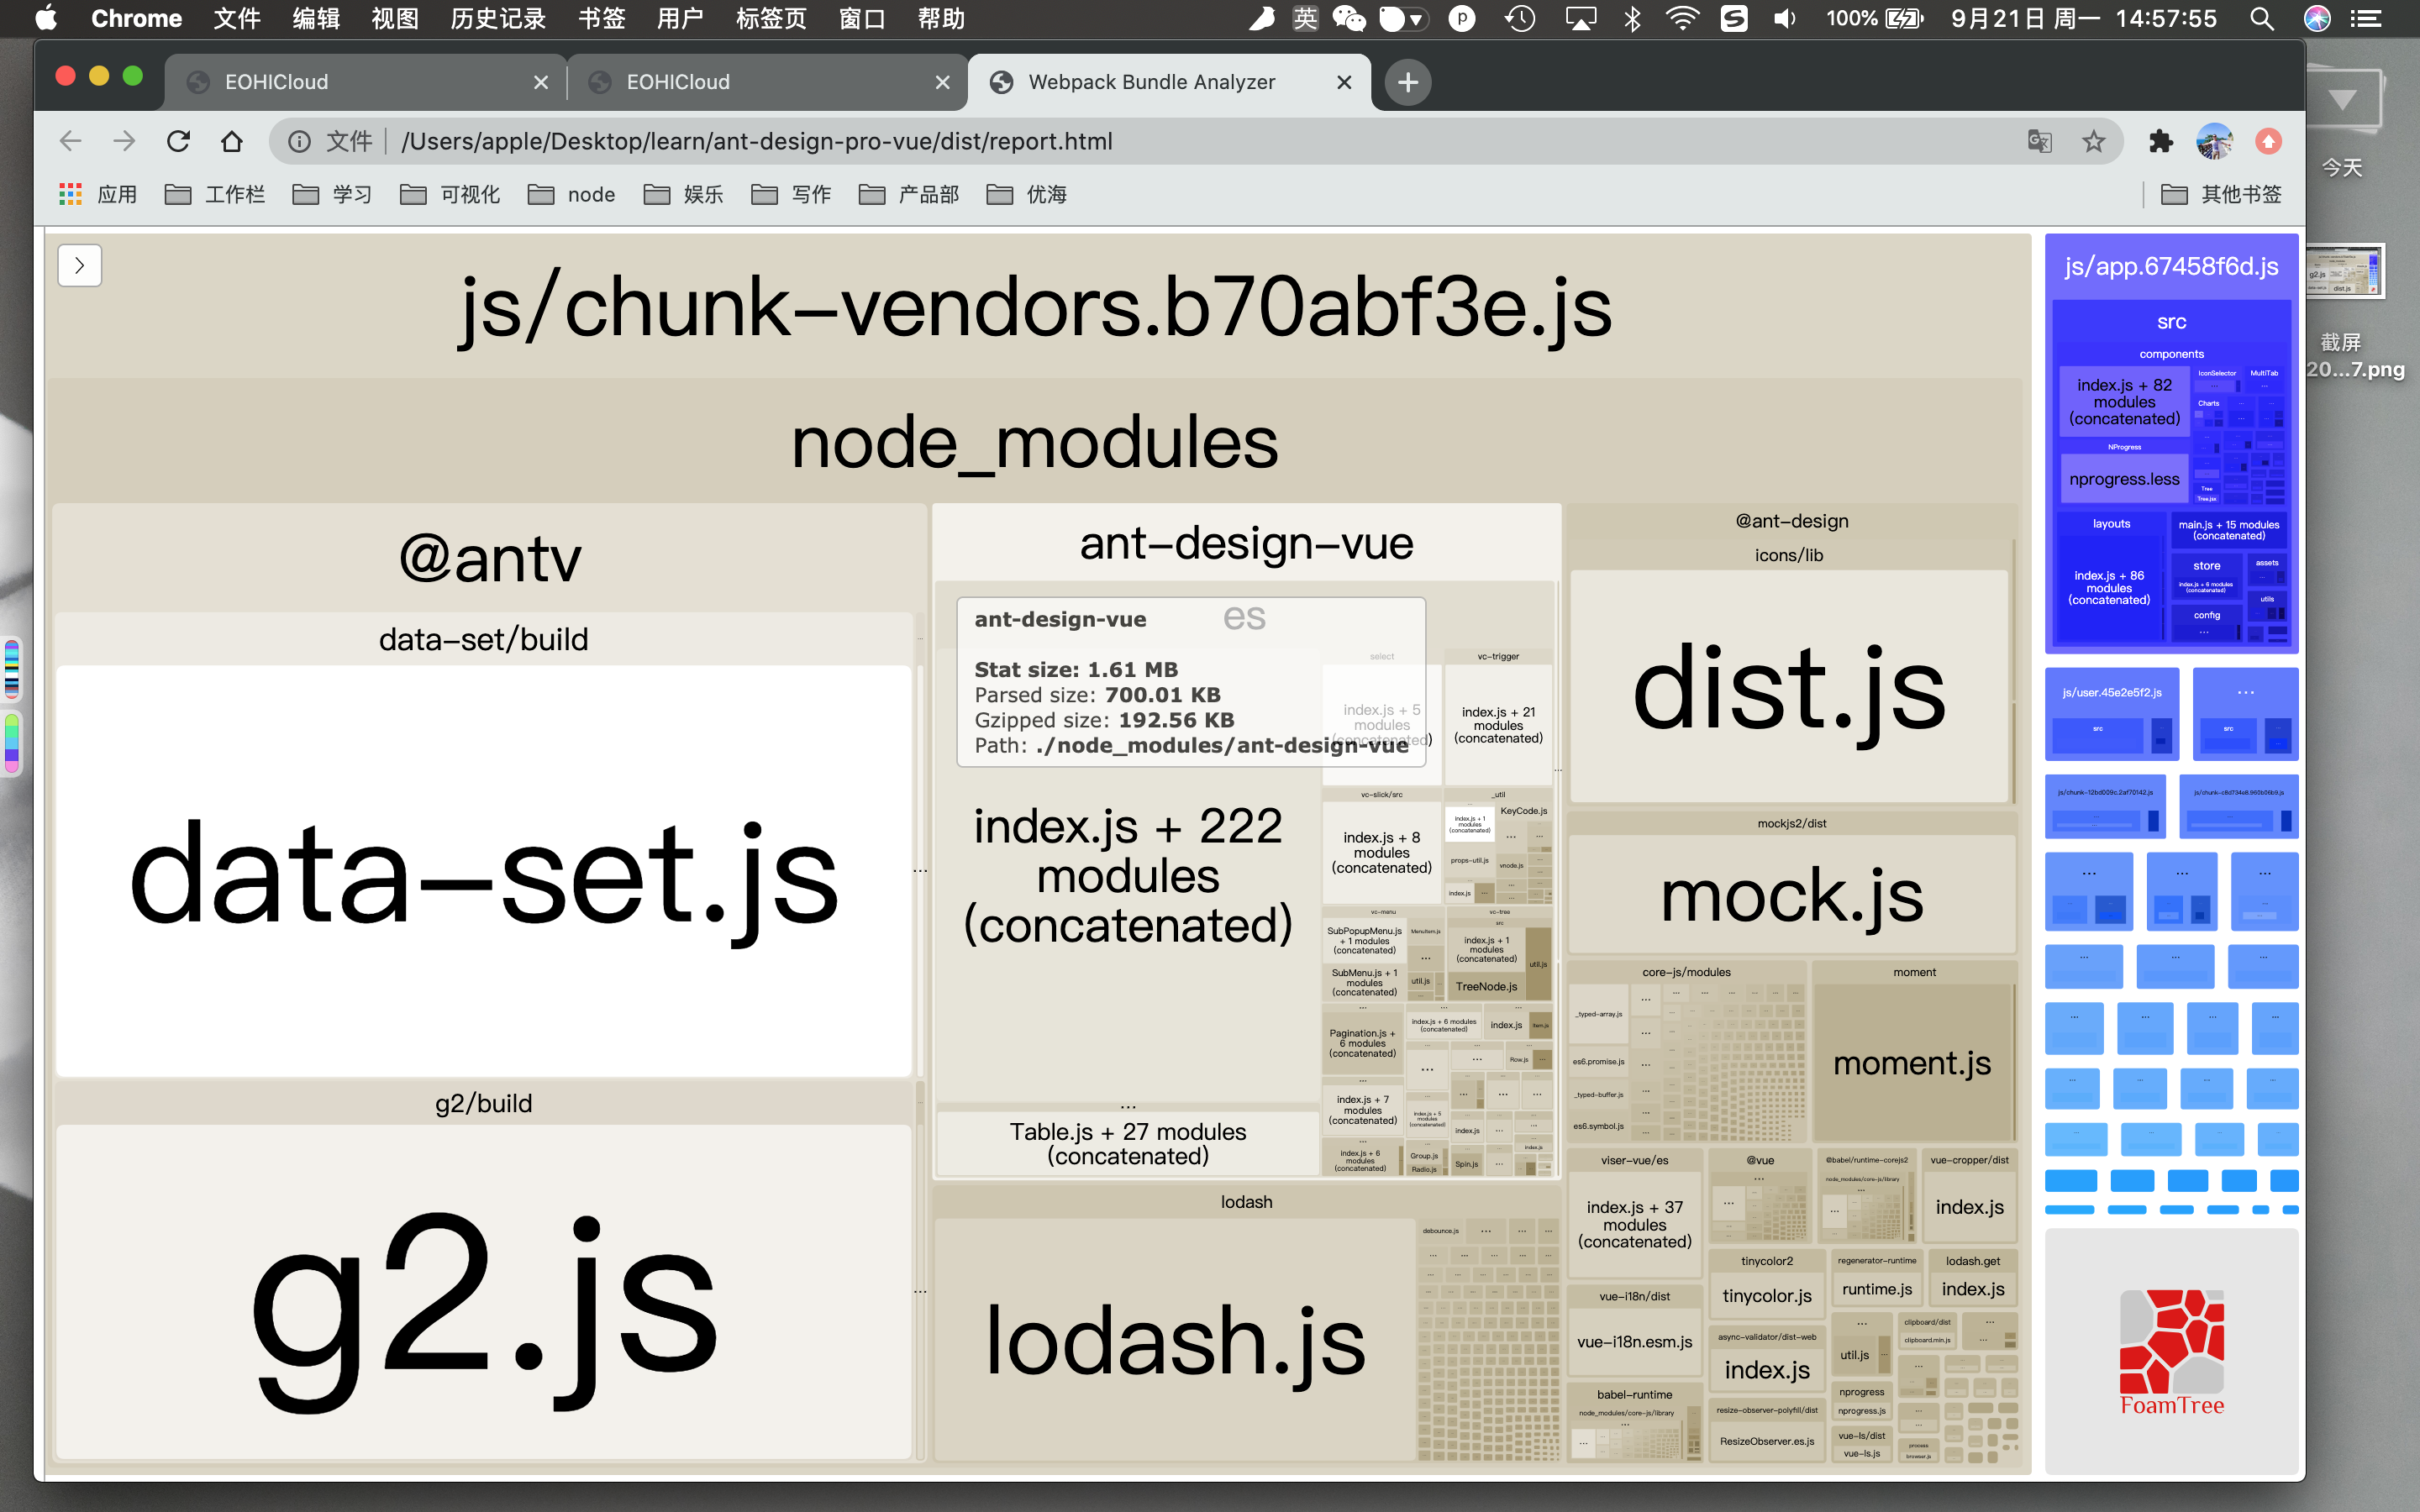Open the 历史记录 menu
Viewport: 2420px width, 1512px height.
(498, 18)
